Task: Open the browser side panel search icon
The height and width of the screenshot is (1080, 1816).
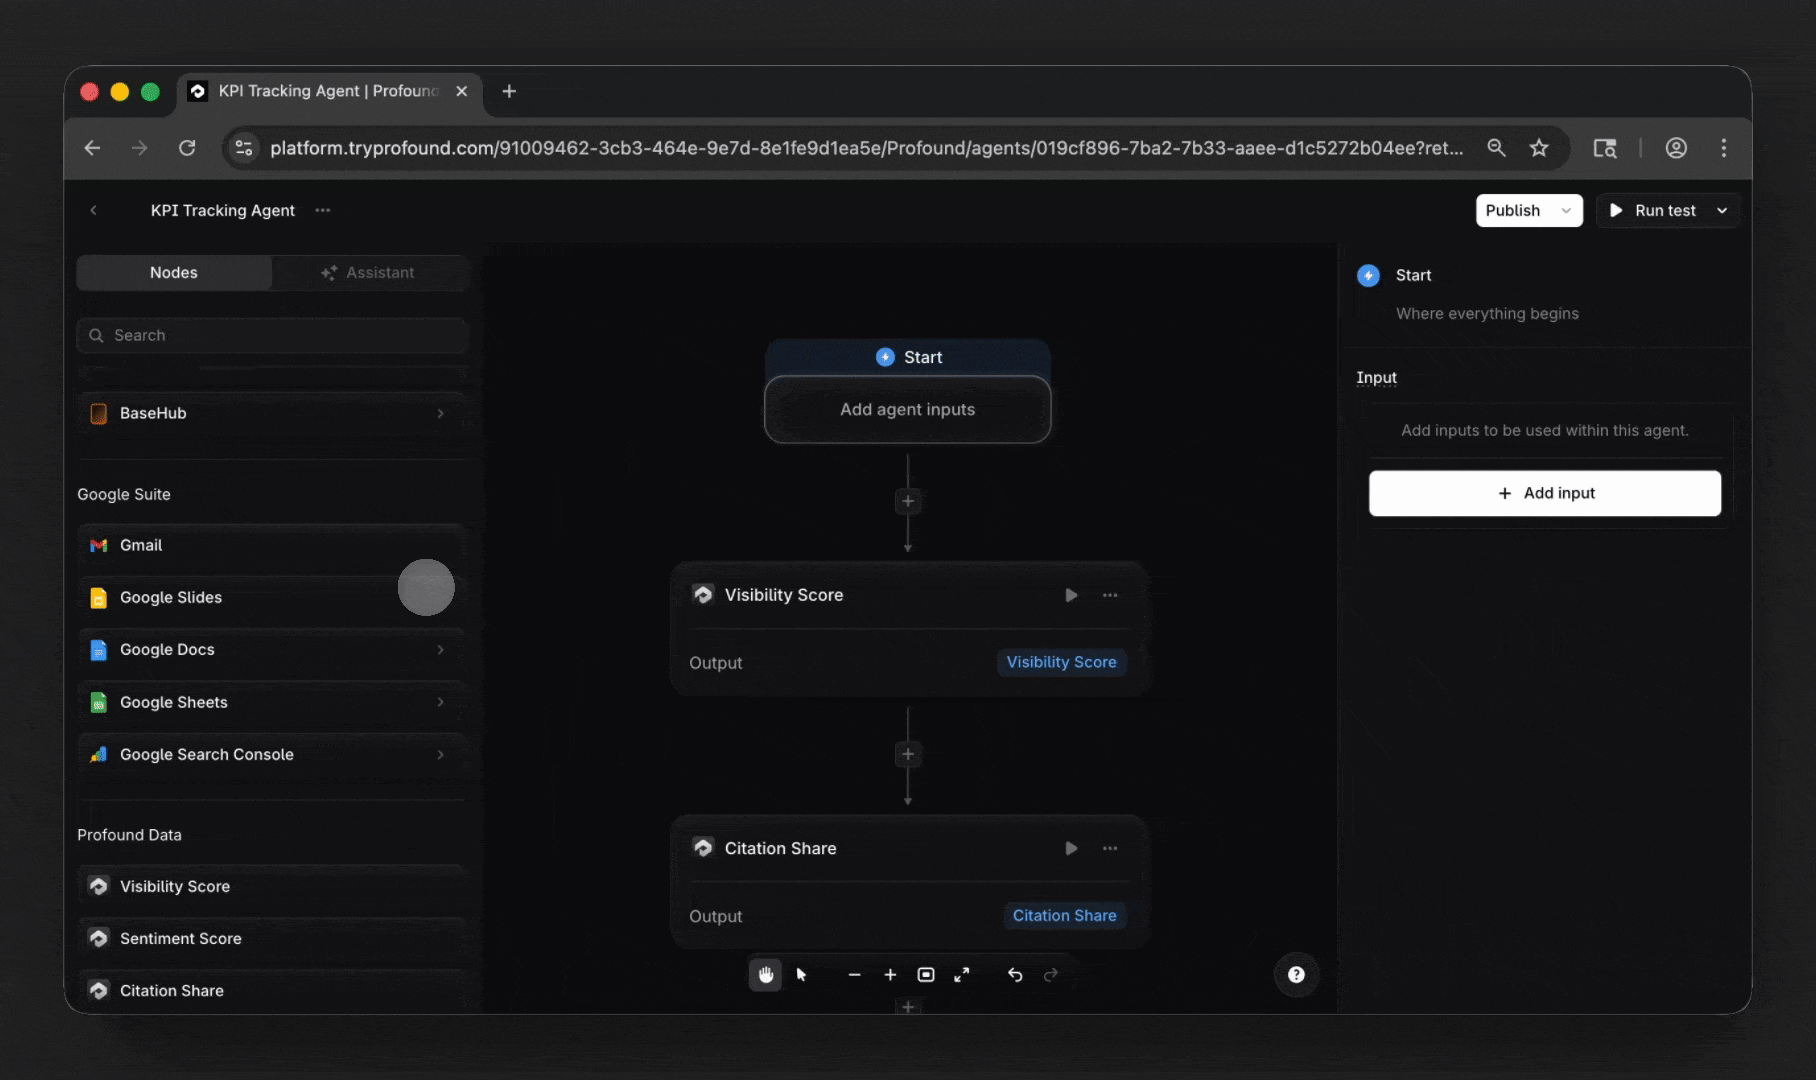Action: [1605, 148]
